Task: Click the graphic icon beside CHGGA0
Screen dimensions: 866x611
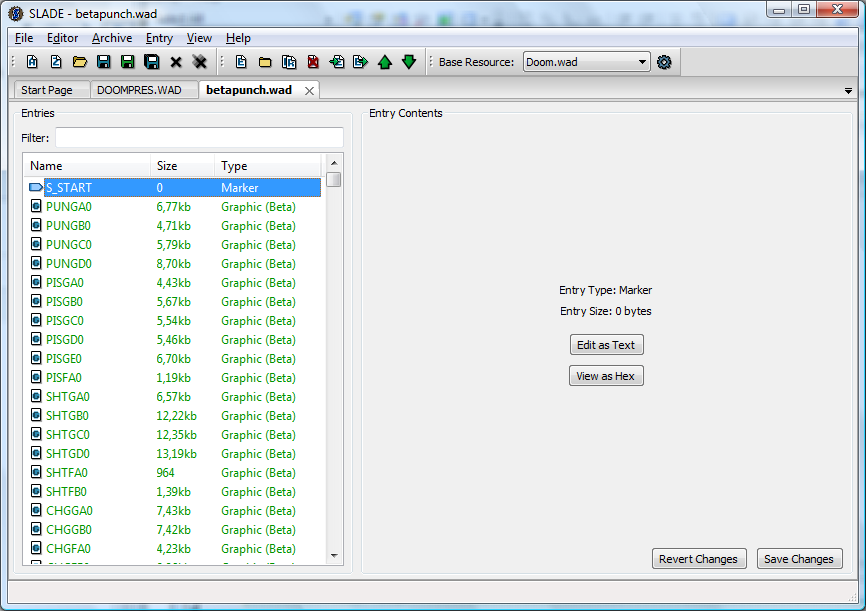Action: [36, 510]
